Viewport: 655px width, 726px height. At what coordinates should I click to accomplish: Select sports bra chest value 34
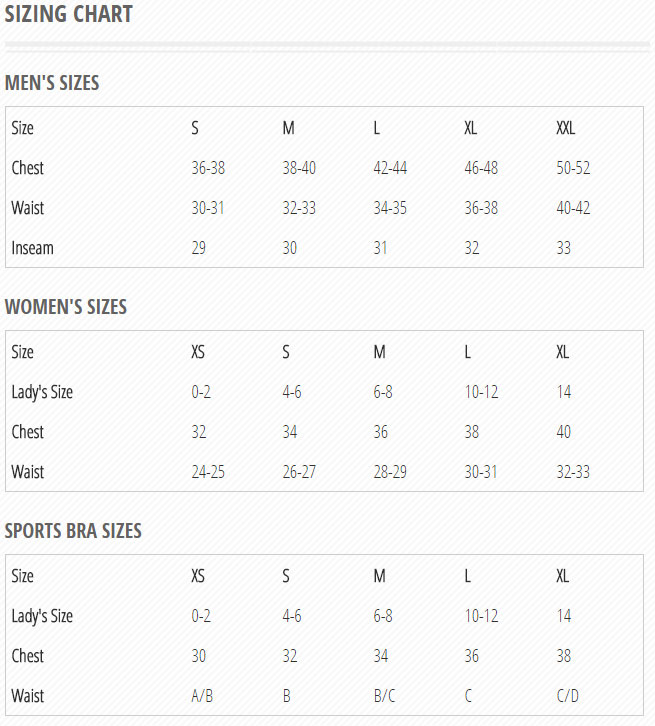pyautogui.click(x=381, y=656)
